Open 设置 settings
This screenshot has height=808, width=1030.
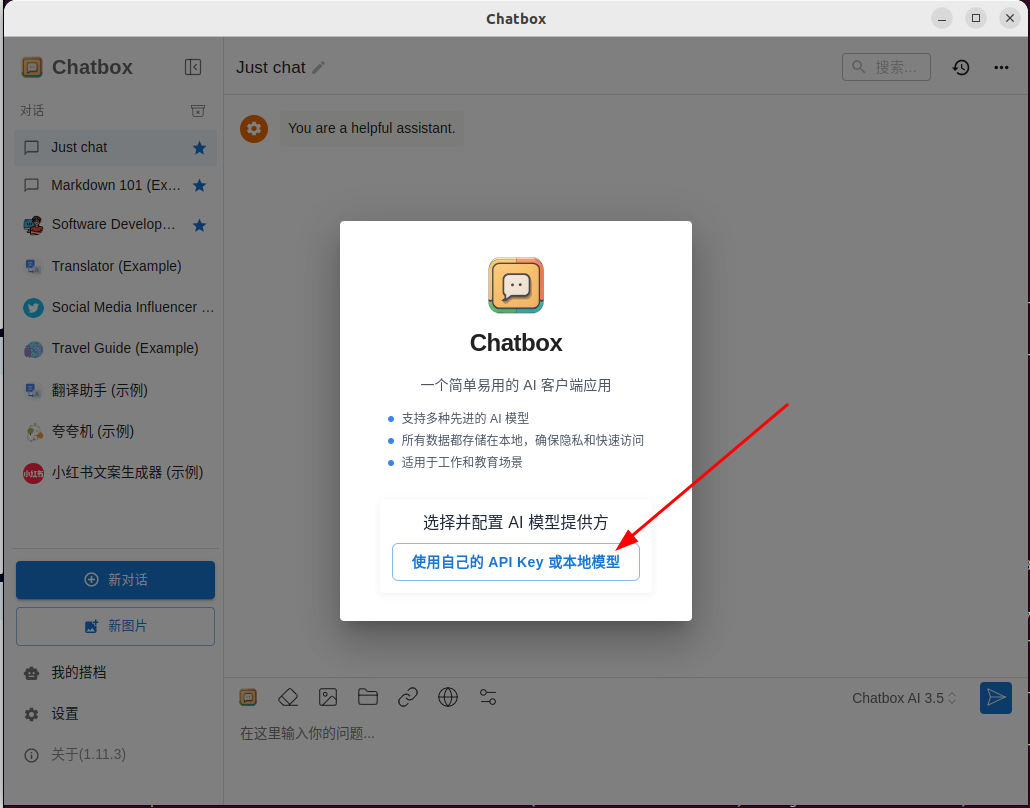pos(116,714)
